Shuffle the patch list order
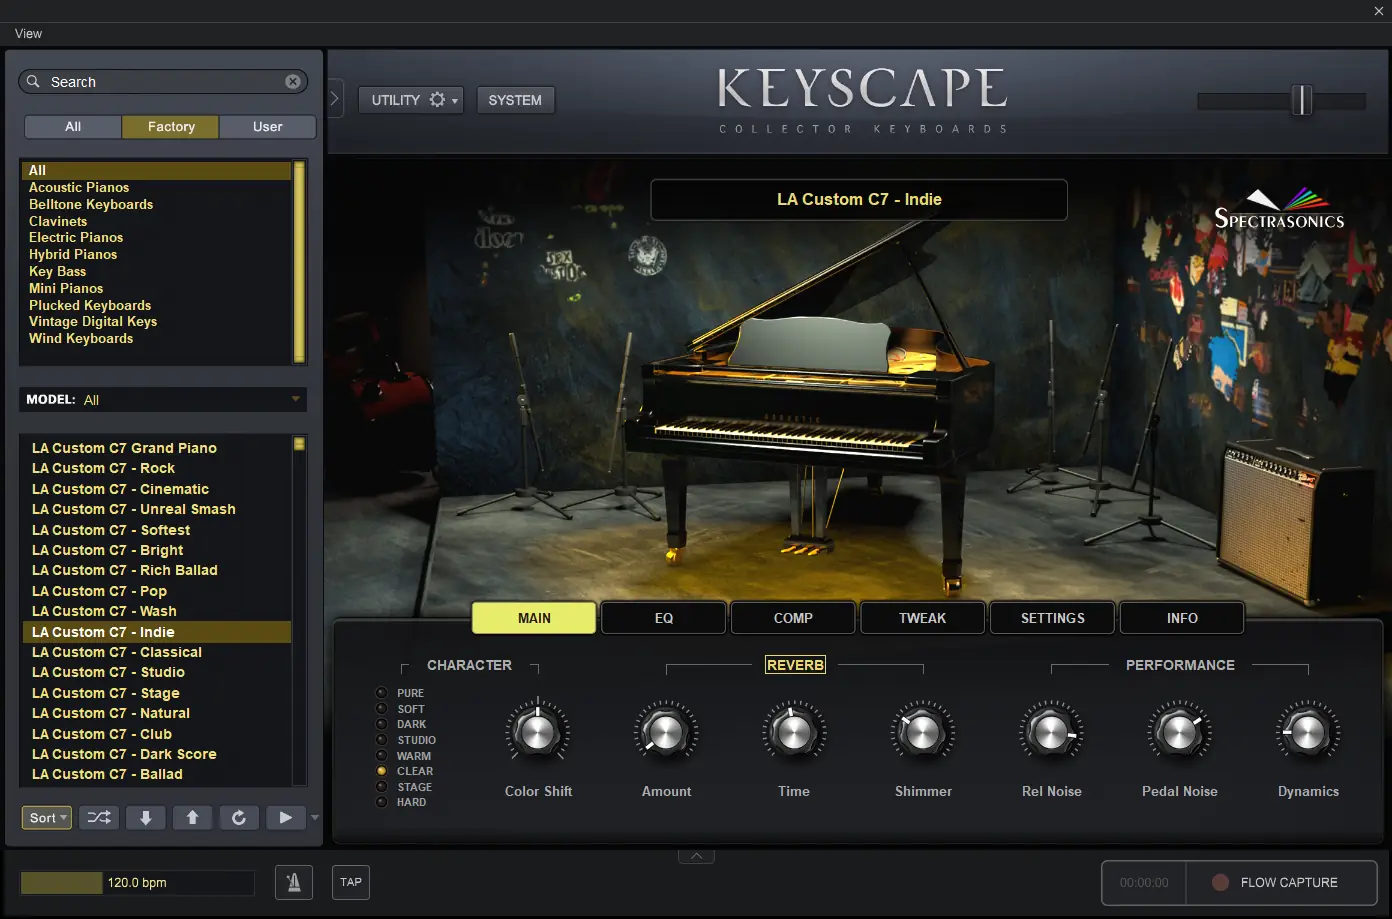The image size is (1392, 919). pyautogui.click(x=99, y=818)
